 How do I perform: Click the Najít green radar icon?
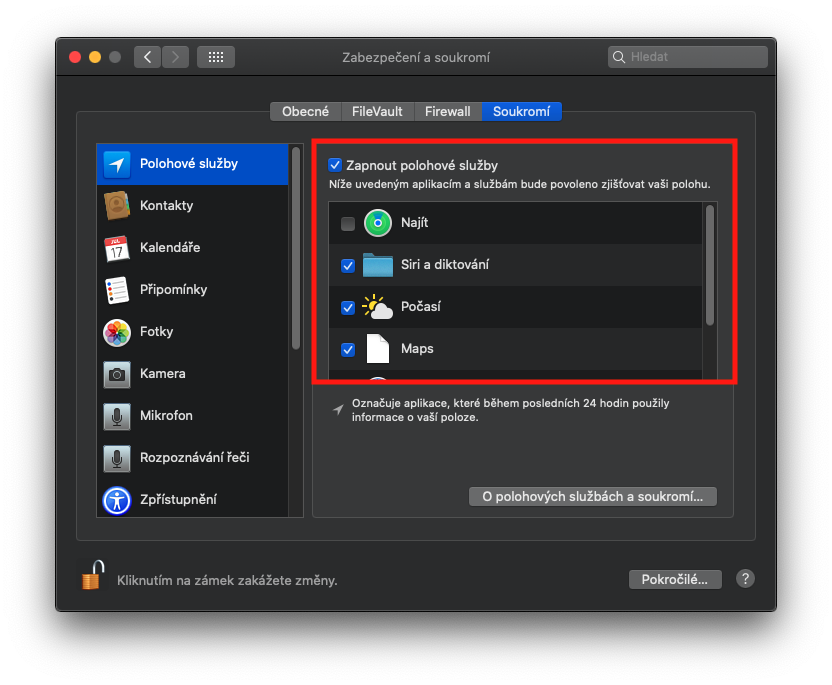point(378,223)
